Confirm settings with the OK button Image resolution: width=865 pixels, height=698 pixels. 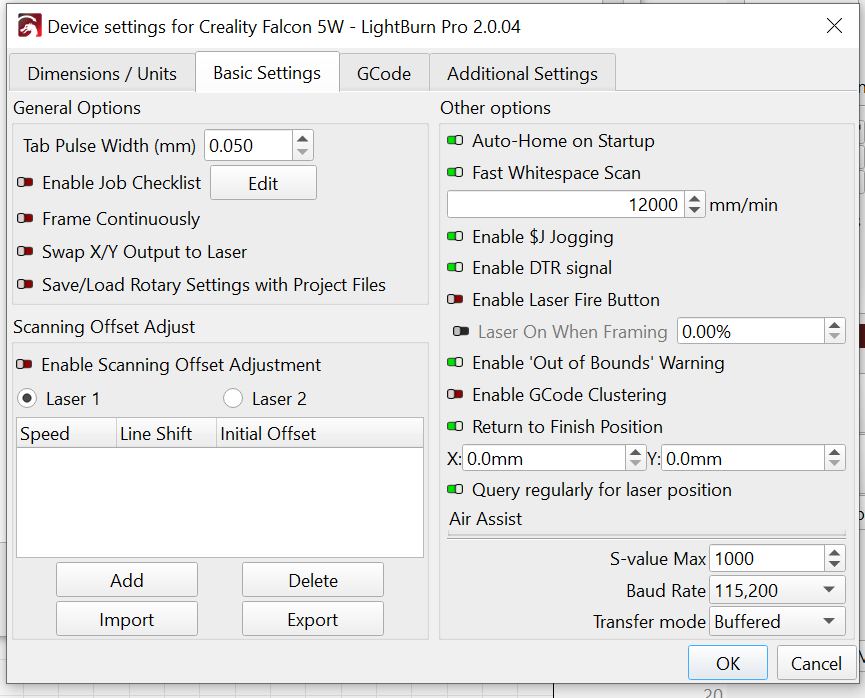click(728, 663)
